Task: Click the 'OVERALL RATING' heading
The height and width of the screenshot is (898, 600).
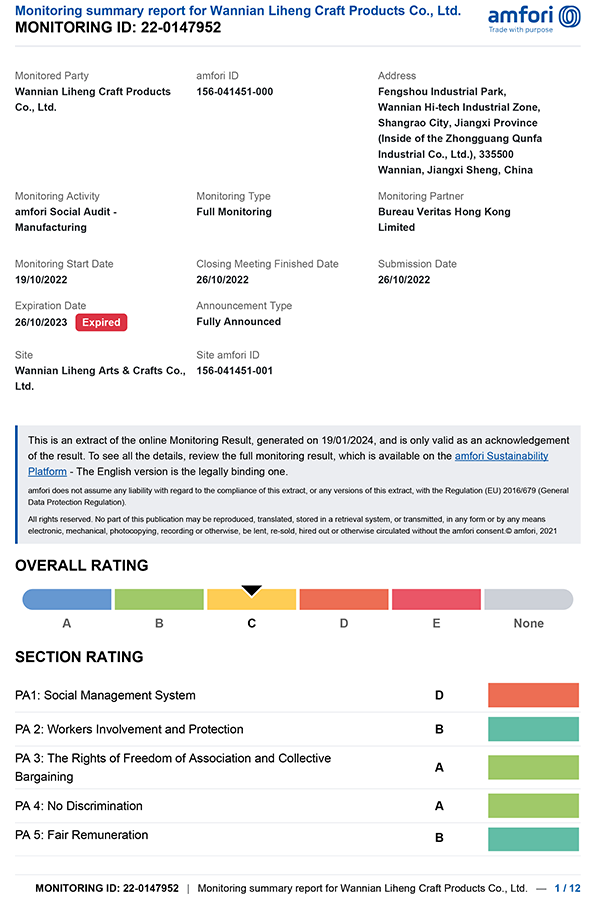Action: coord(82,566)
